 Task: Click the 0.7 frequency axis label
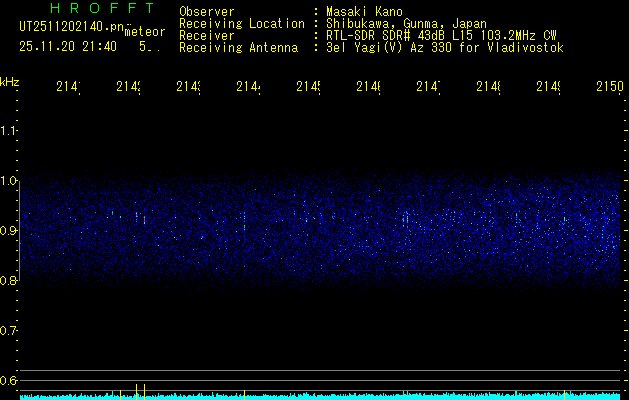(x=9, y=330)
